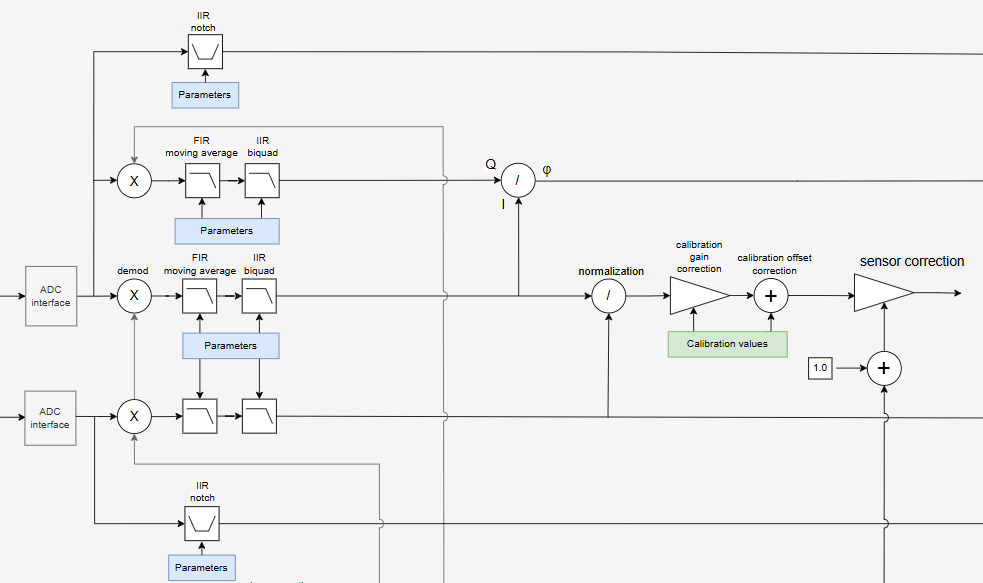
Task: Click the demod multiplier circle
Action: tap(134, 296)
